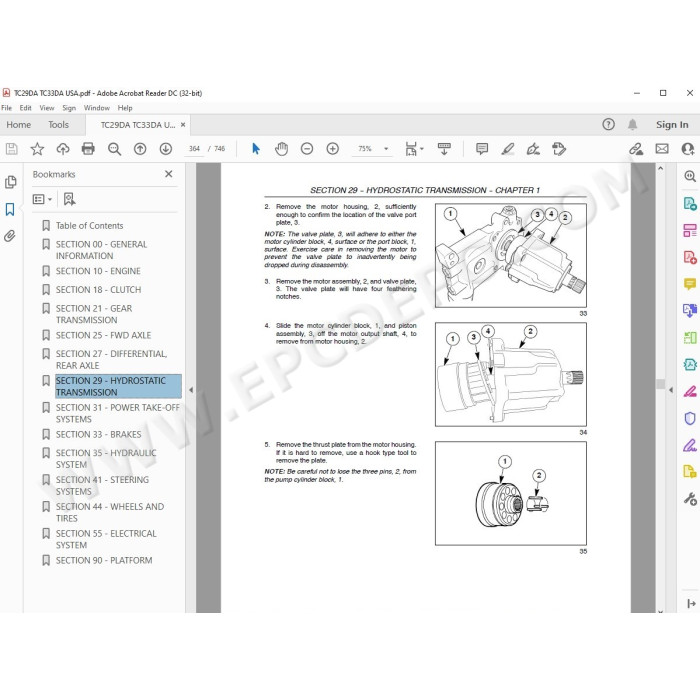Screen dimensions: 700x700
Task: Open the right-pane Search tool
Action: 690,176
